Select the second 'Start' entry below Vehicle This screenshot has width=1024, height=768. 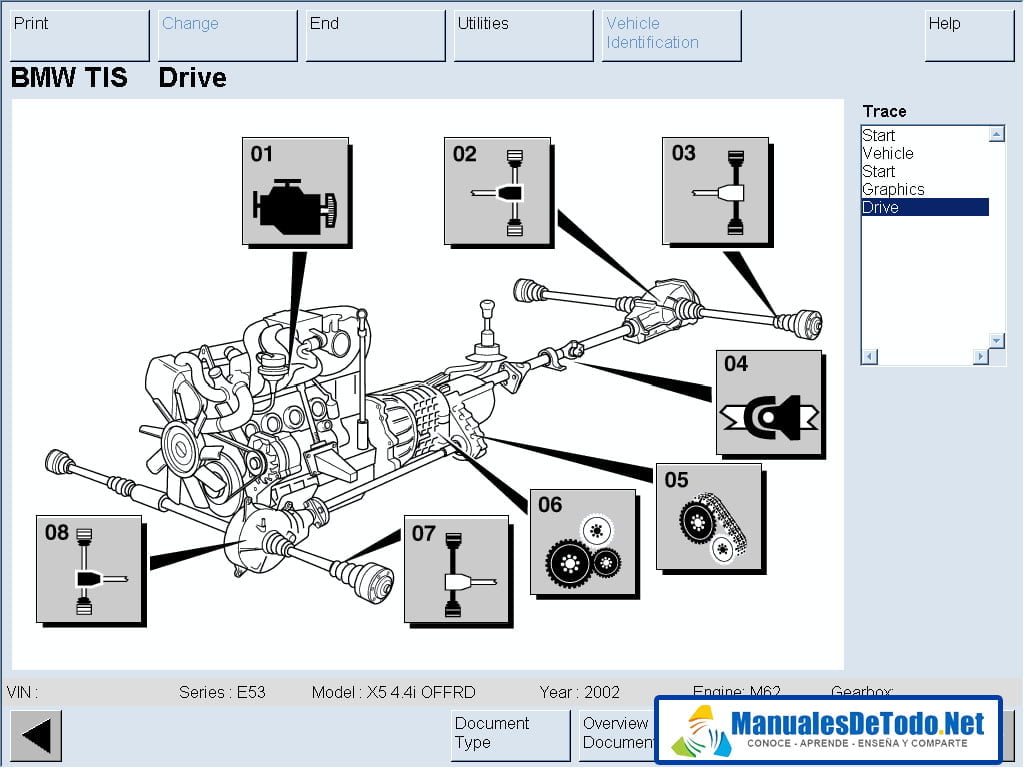(x=925, y=172)
